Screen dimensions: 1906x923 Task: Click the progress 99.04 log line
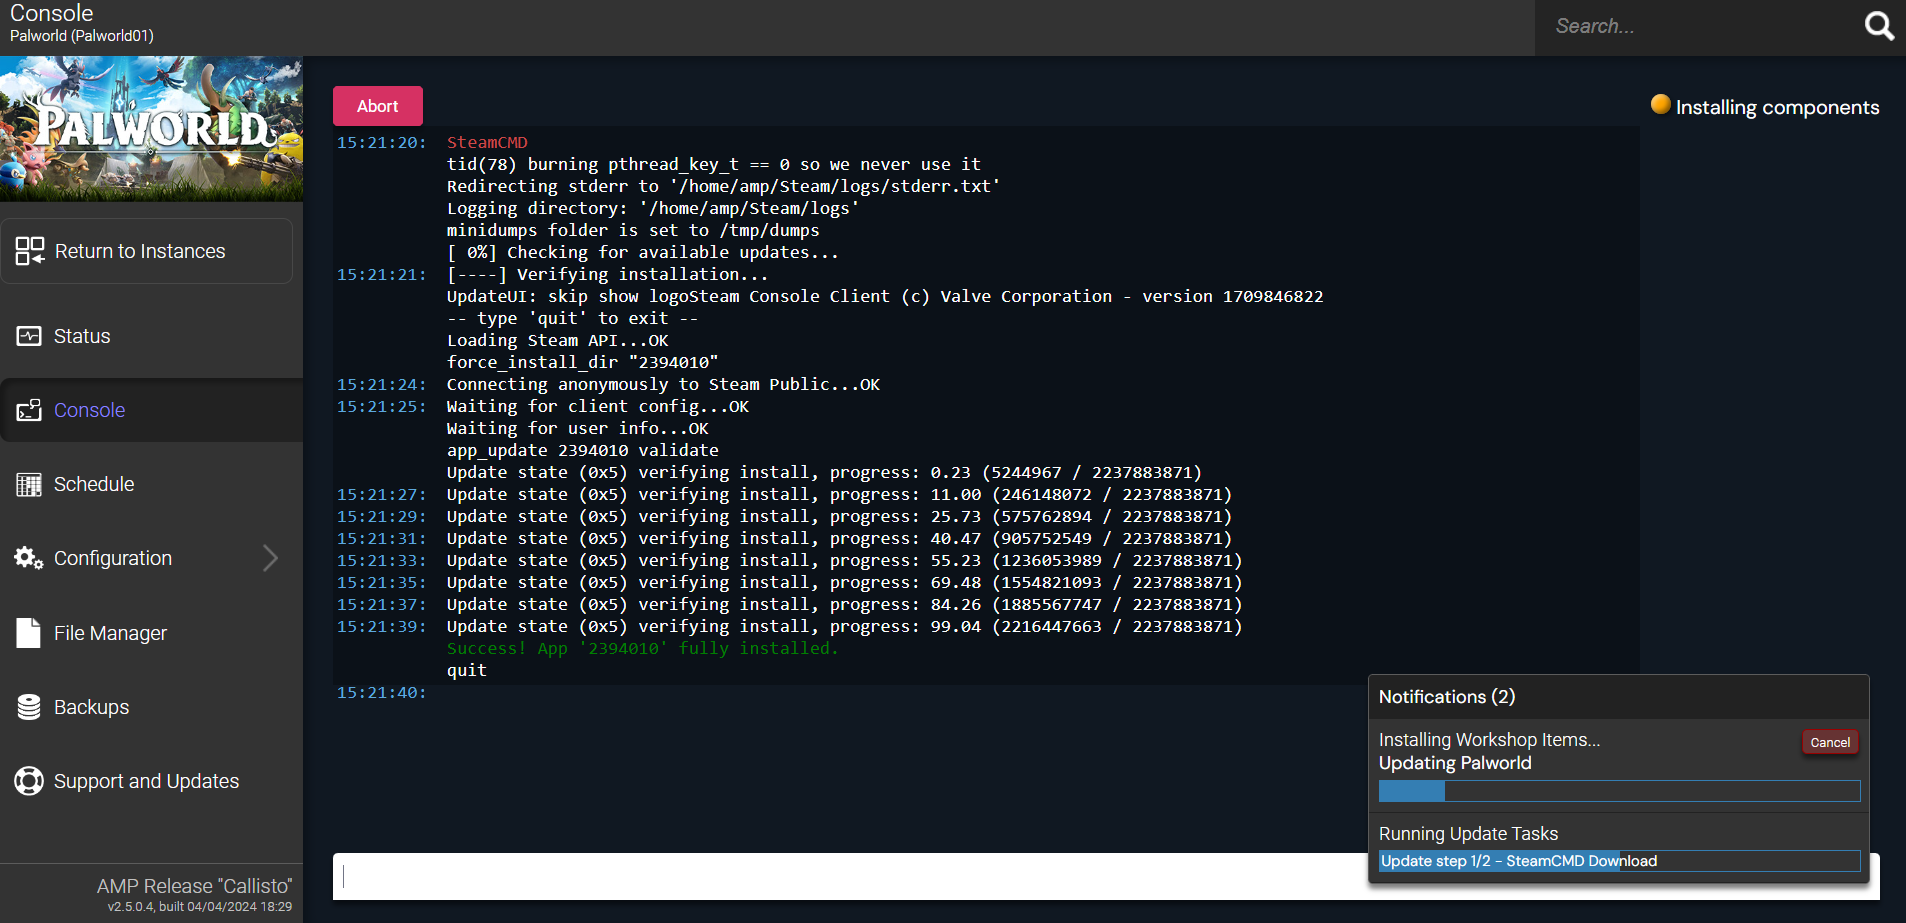(844, 626)
